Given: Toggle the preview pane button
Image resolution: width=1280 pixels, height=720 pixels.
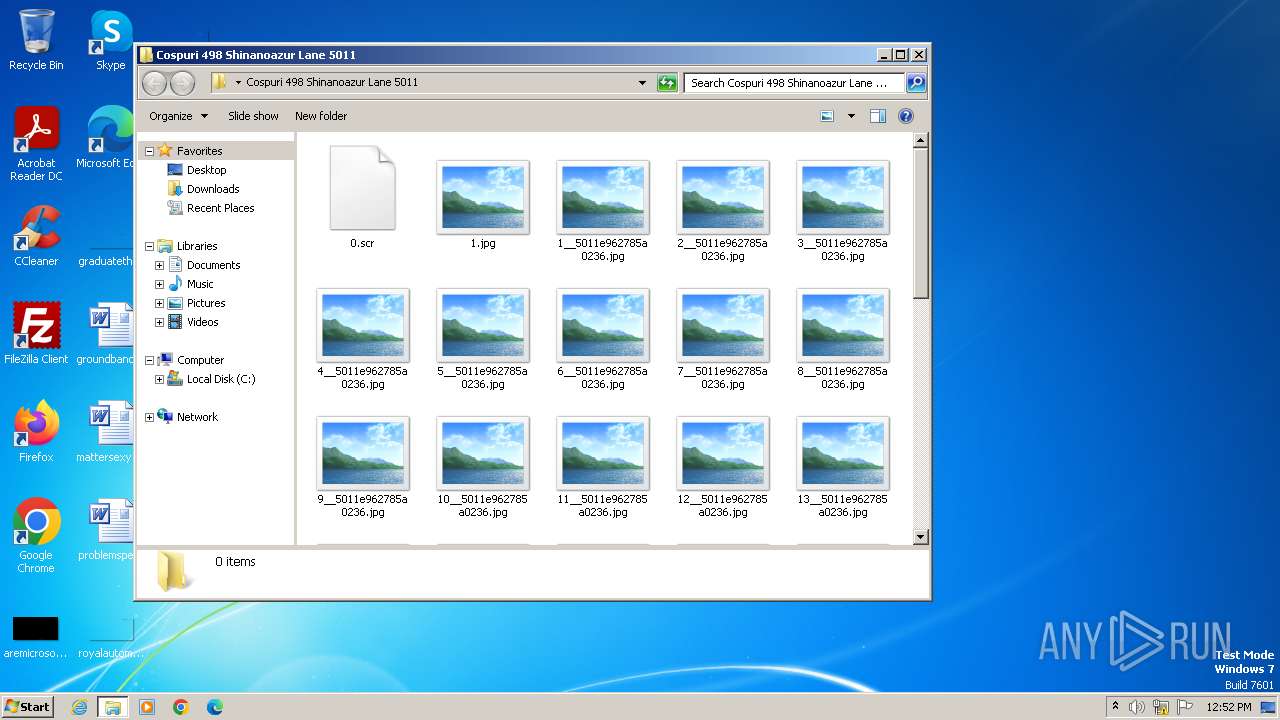Looking at the screenshot, I should point(877,116).
